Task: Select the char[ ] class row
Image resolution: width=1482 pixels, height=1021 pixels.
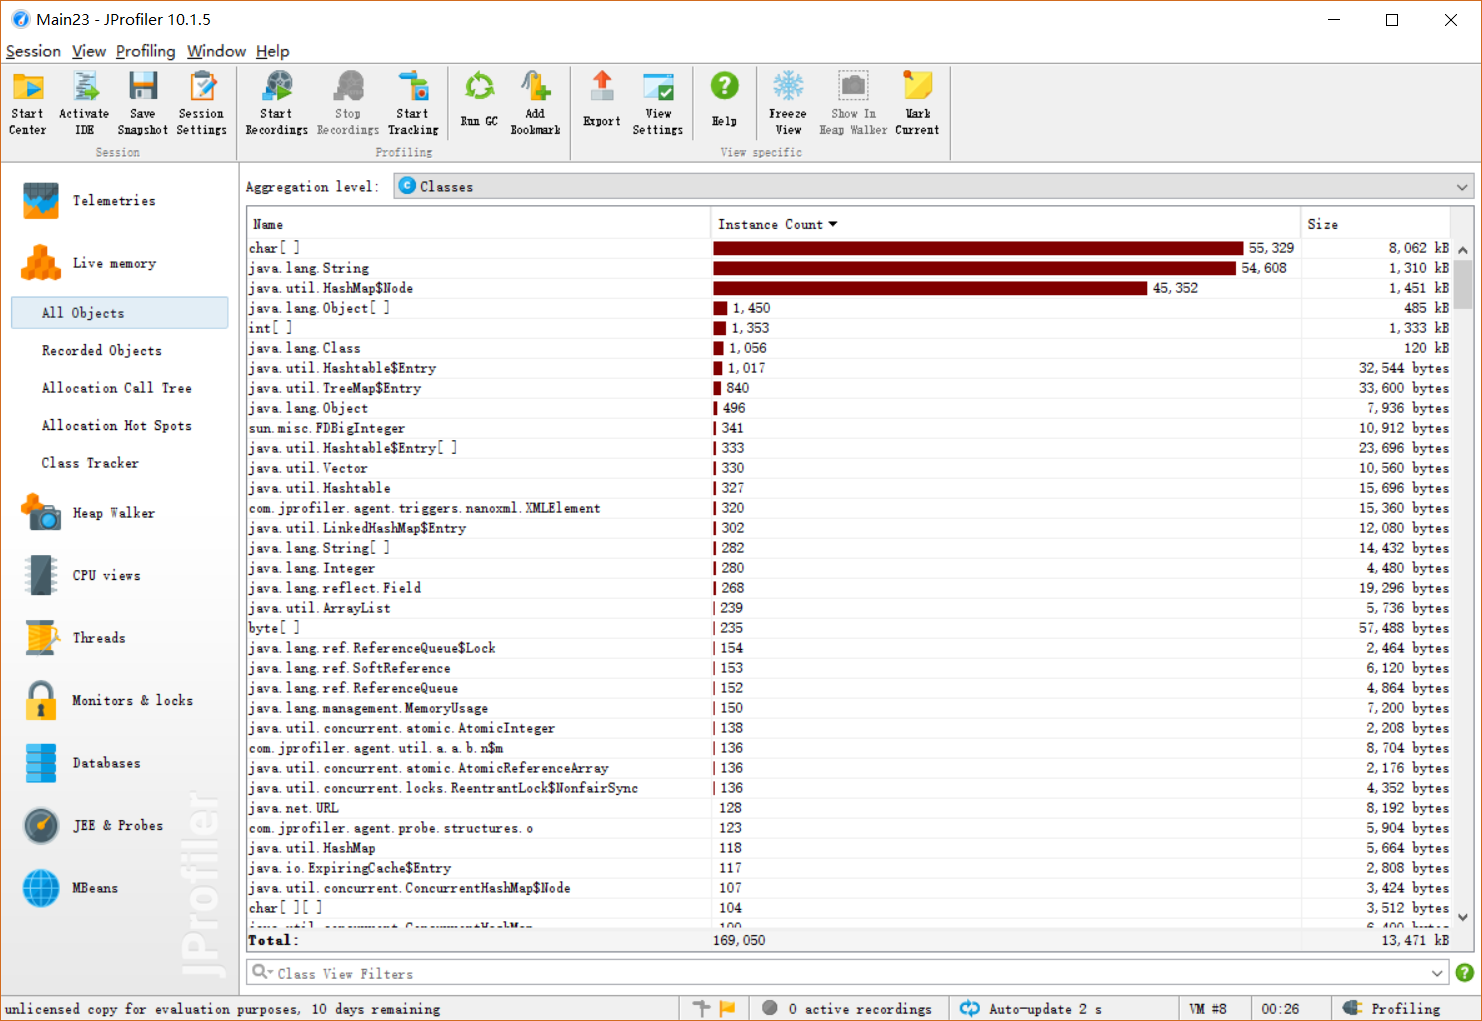Action: click(849, 248)
